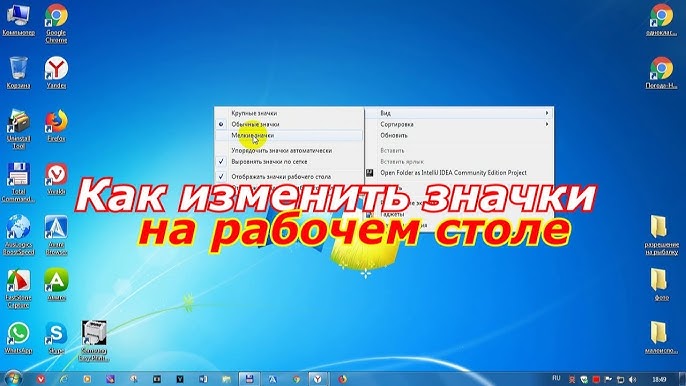This screenshot has width=686, height=386.
Task: Select the Skype desktop shortcut
Action: click(56, 338)
